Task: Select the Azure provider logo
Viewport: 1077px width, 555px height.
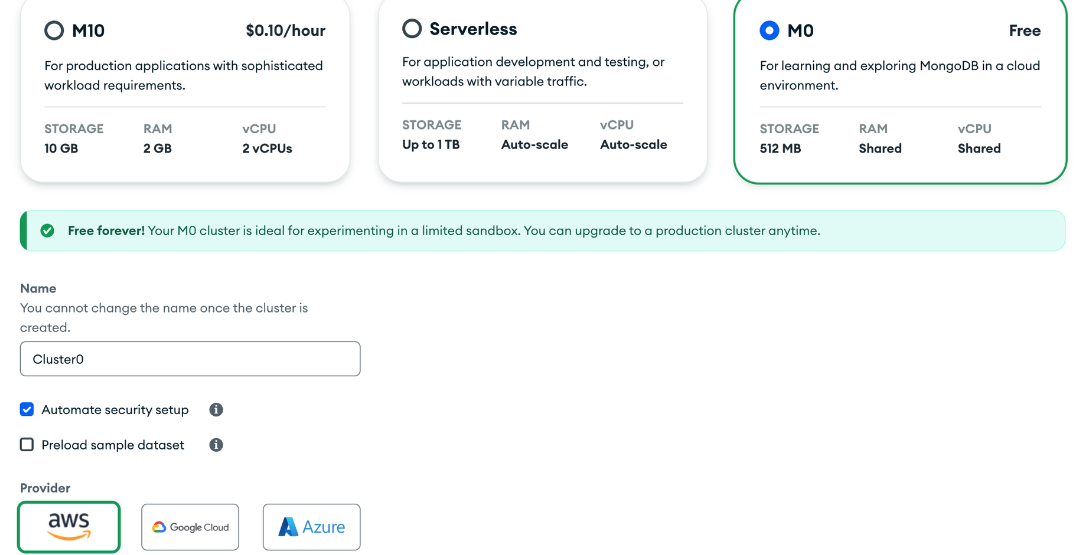Action: pos(311,527)
